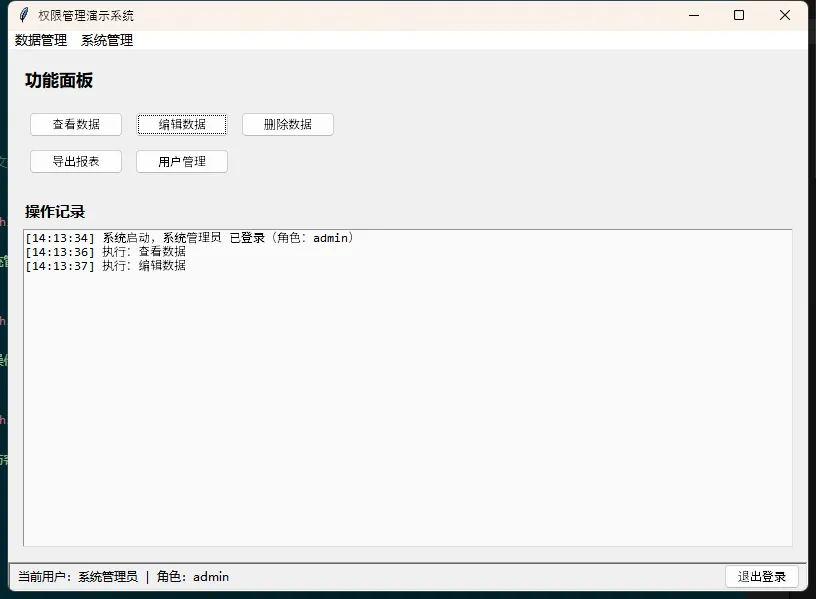
Task: Select the 导出报表 button
Action: (76, 162)
